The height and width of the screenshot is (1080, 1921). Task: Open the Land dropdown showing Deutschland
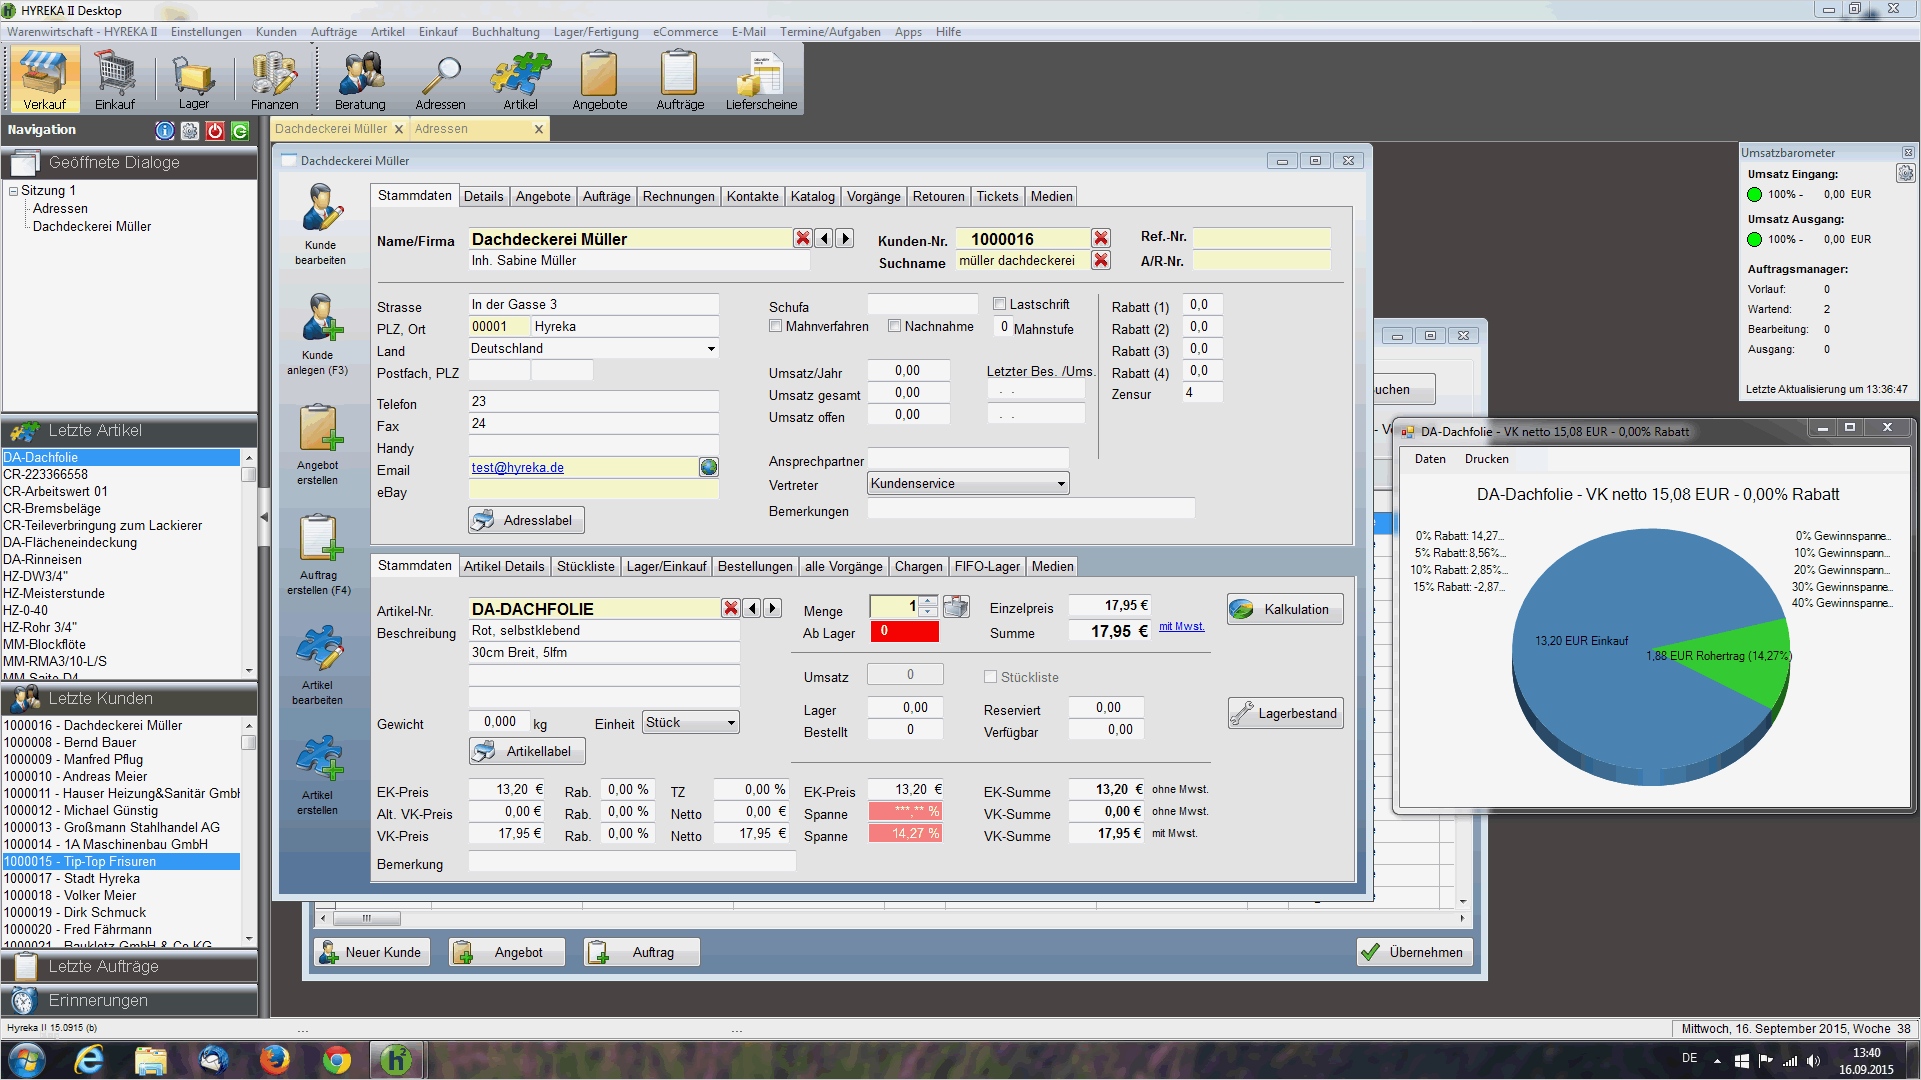[x=711, y=349]
